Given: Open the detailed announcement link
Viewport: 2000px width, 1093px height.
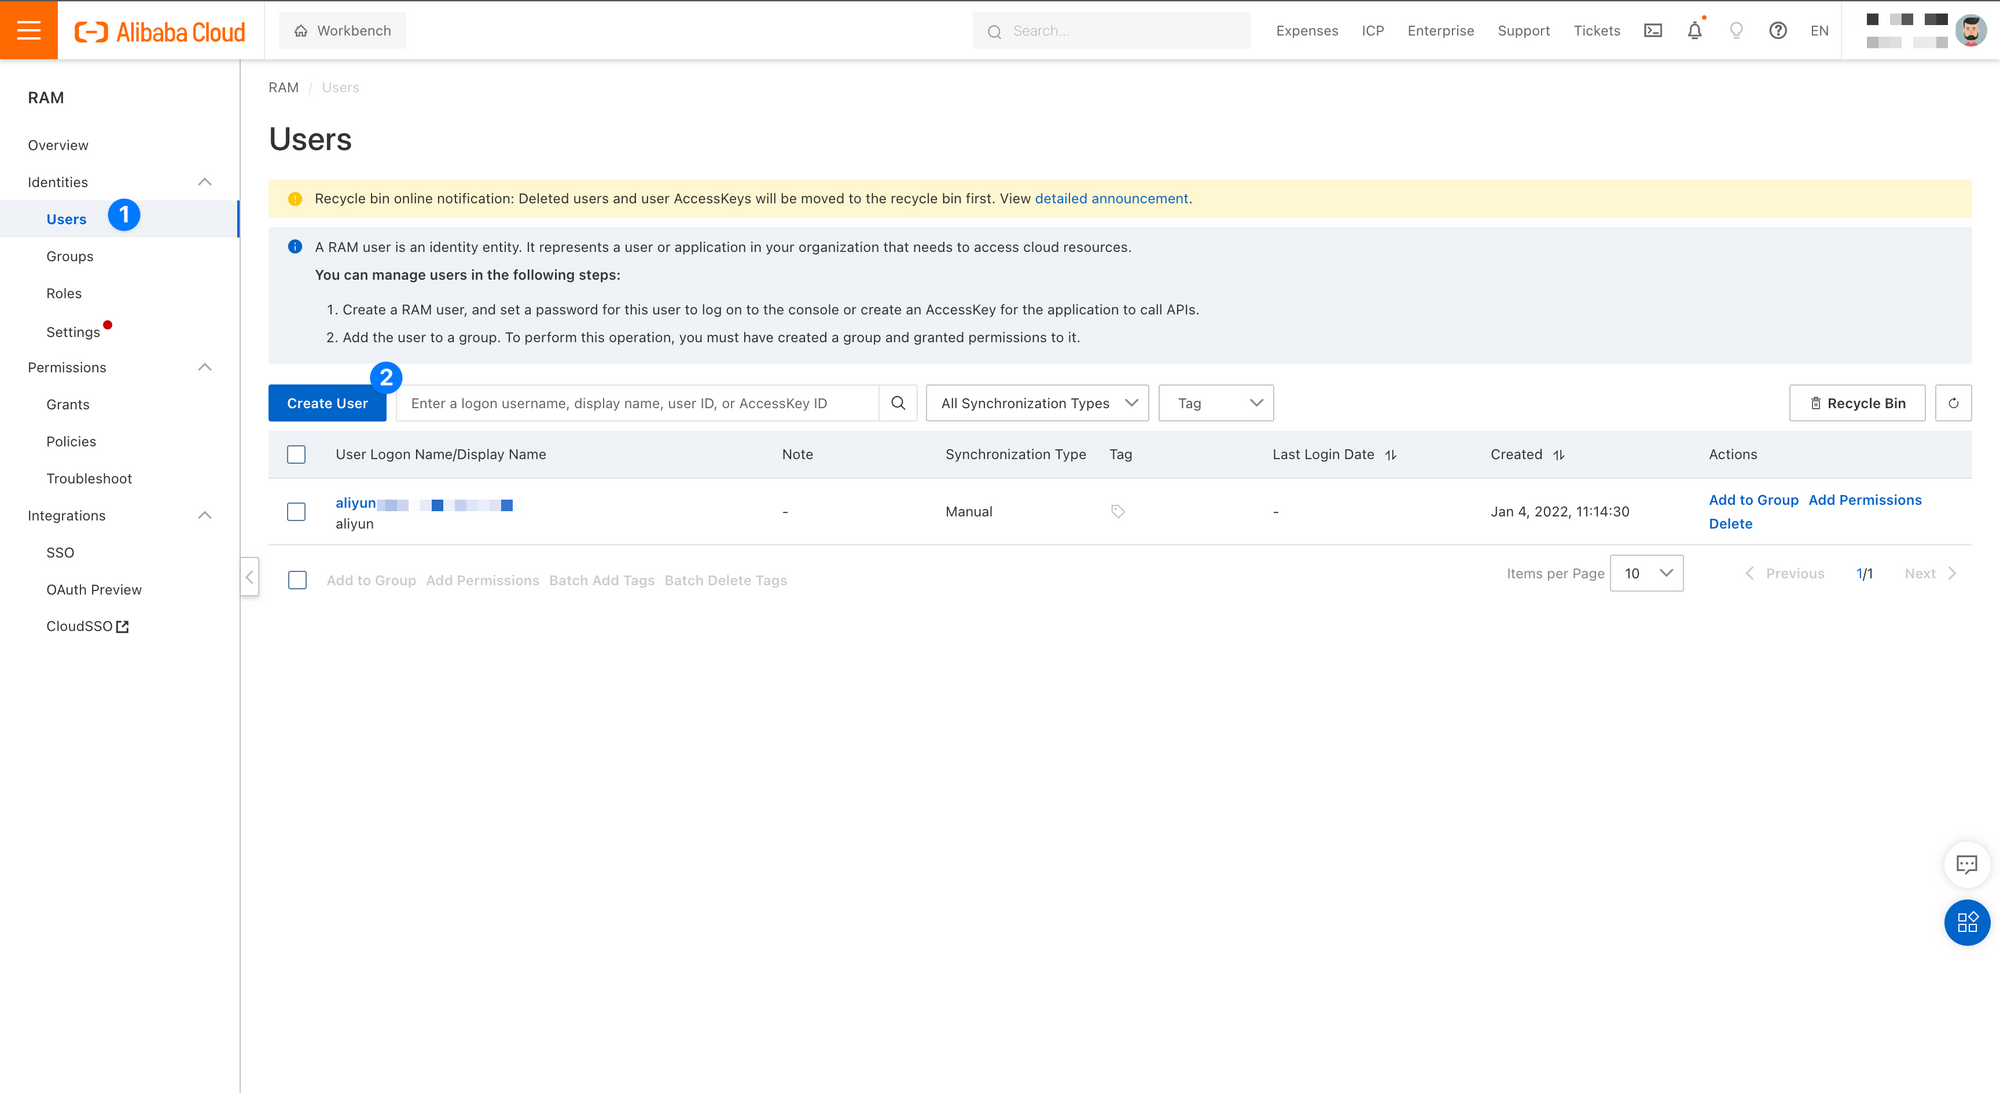Looking at the screenshot, I should [1111, 198].
